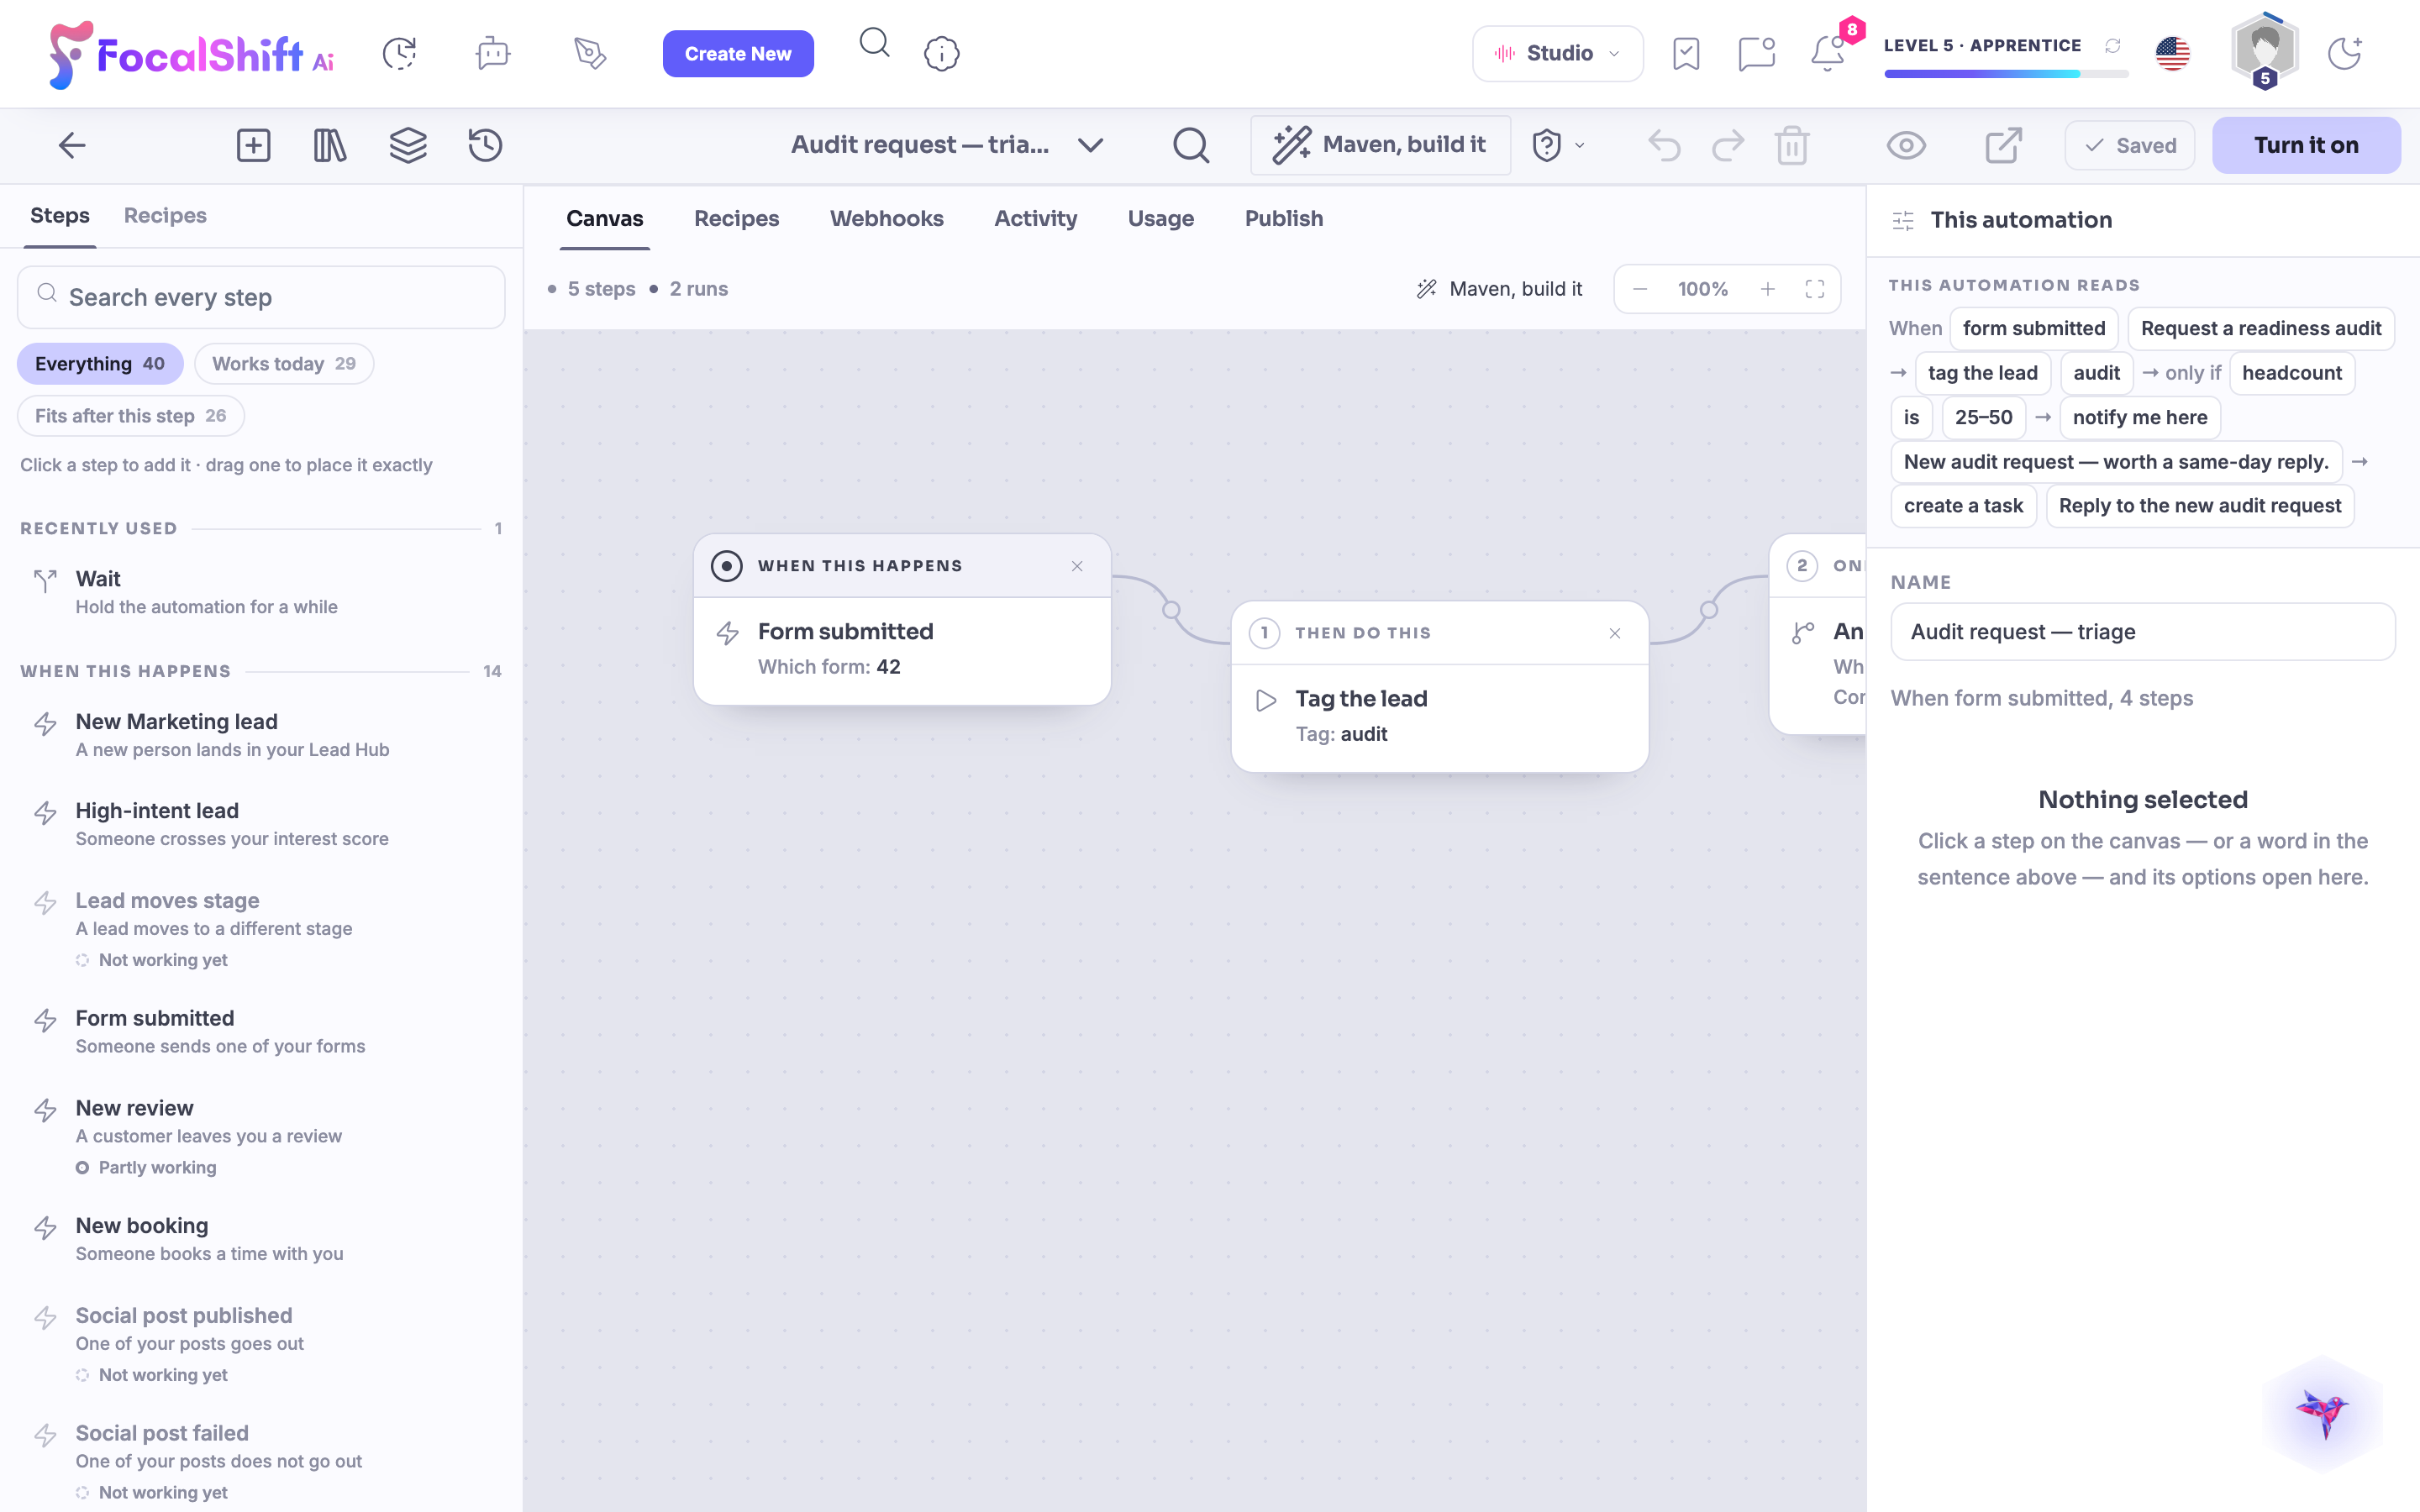Image resolution: width=2420 pixels, height=1512 pixels.
Task: Click the level progress bar
Action: pos(2005,74)
